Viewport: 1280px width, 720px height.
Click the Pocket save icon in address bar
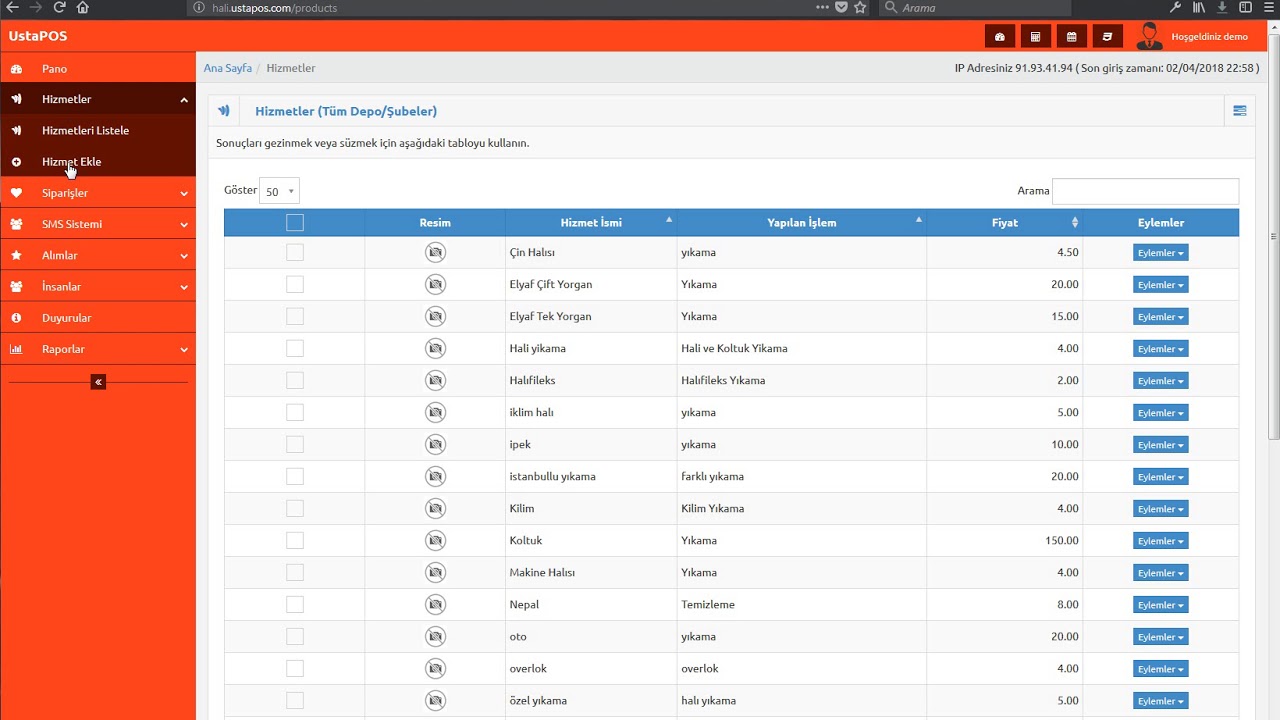pyautogui.click(x=841, y=7)
